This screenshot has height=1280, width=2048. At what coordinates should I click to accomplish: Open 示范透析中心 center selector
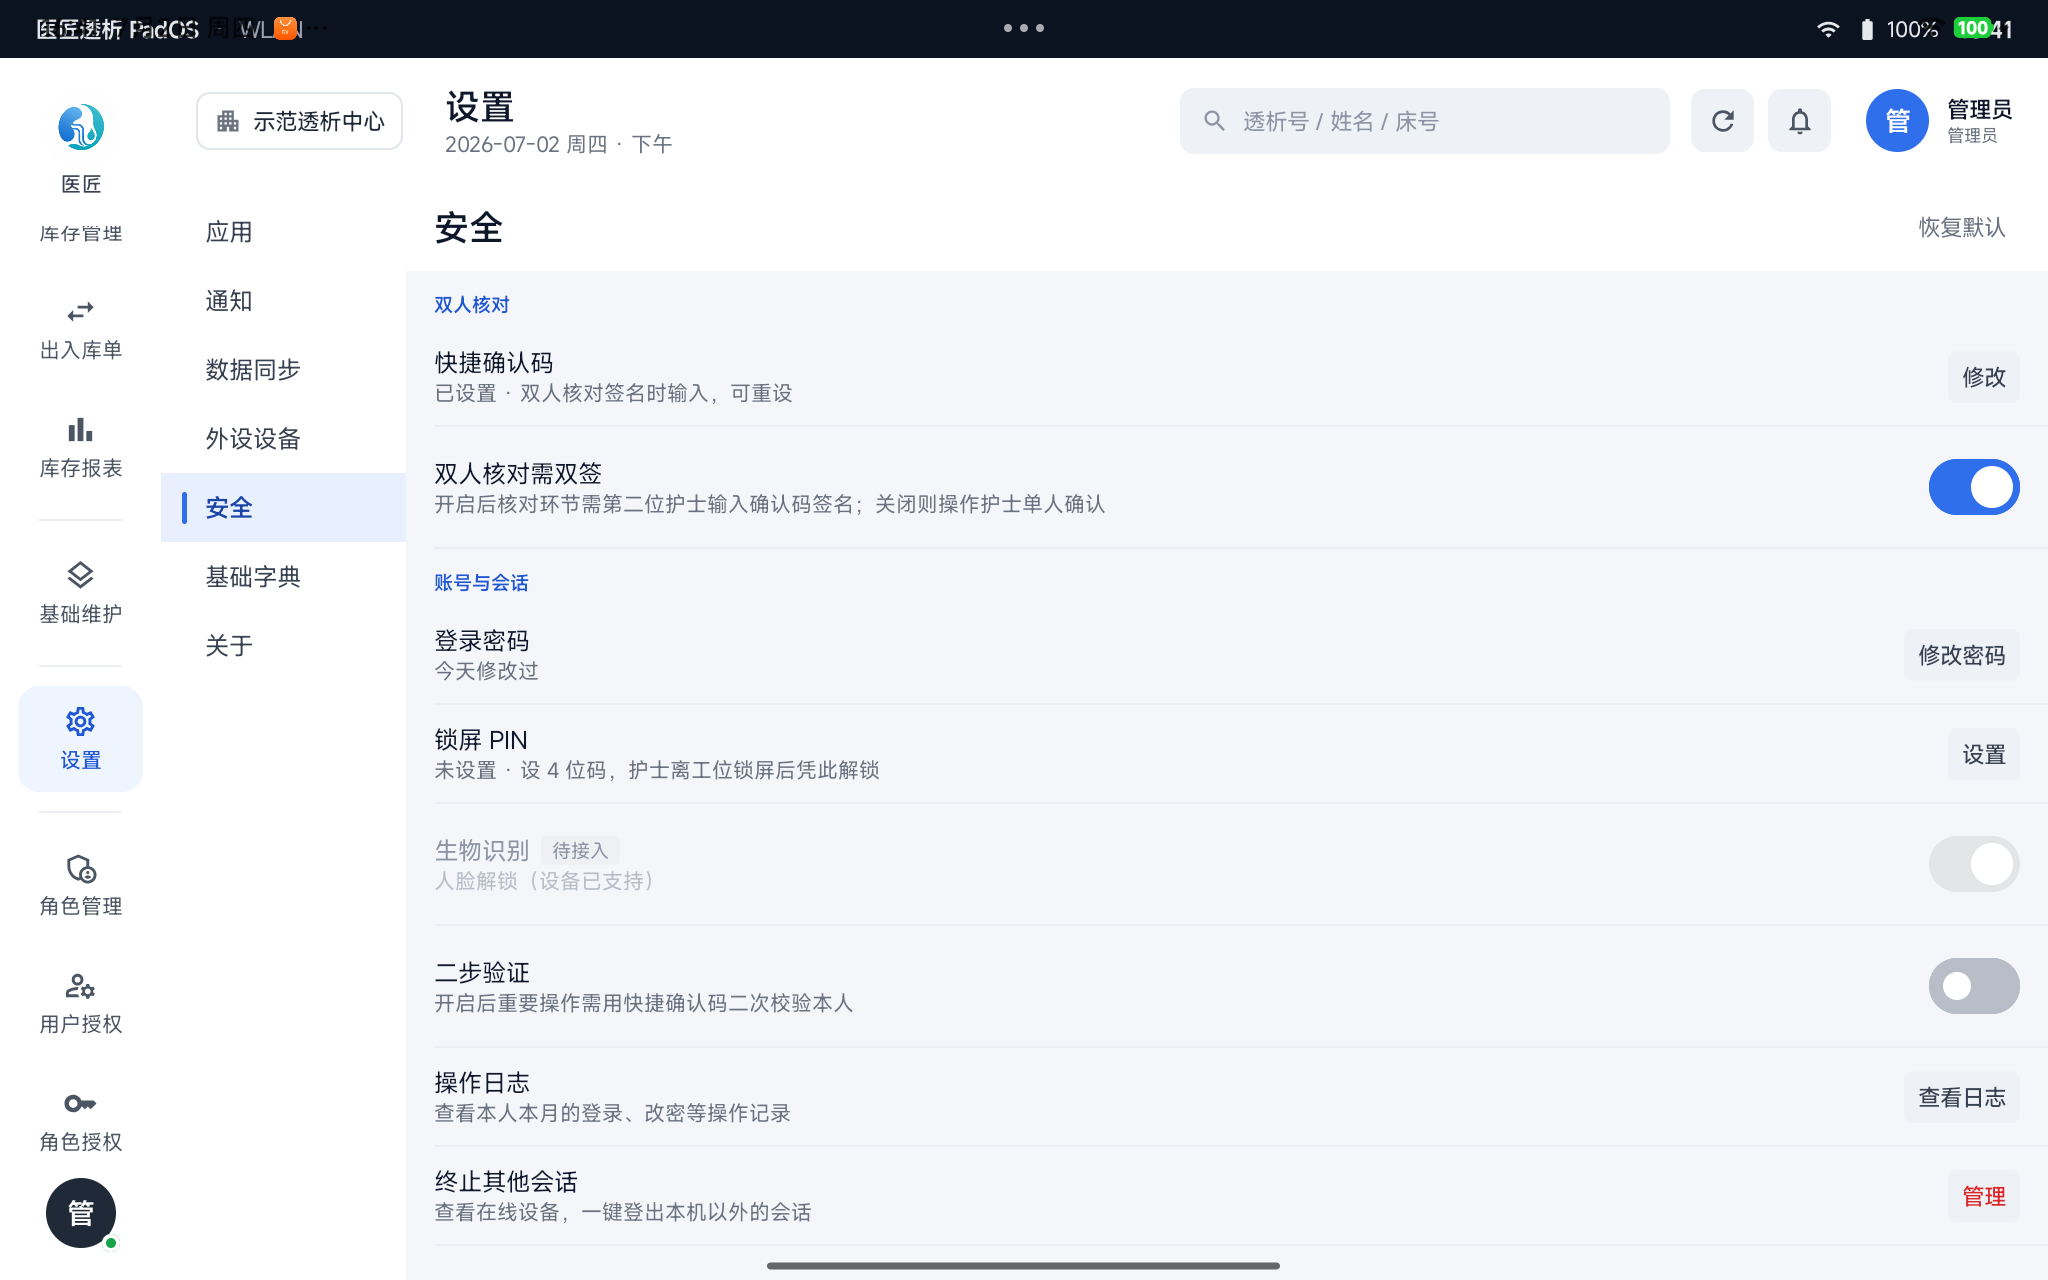pyautogui.click(x=299, y=121)
